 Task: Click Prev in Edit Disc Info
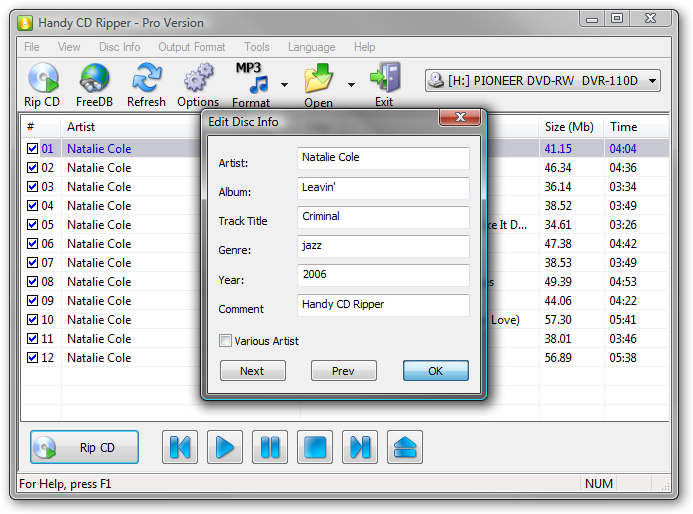tap(344, 370)
